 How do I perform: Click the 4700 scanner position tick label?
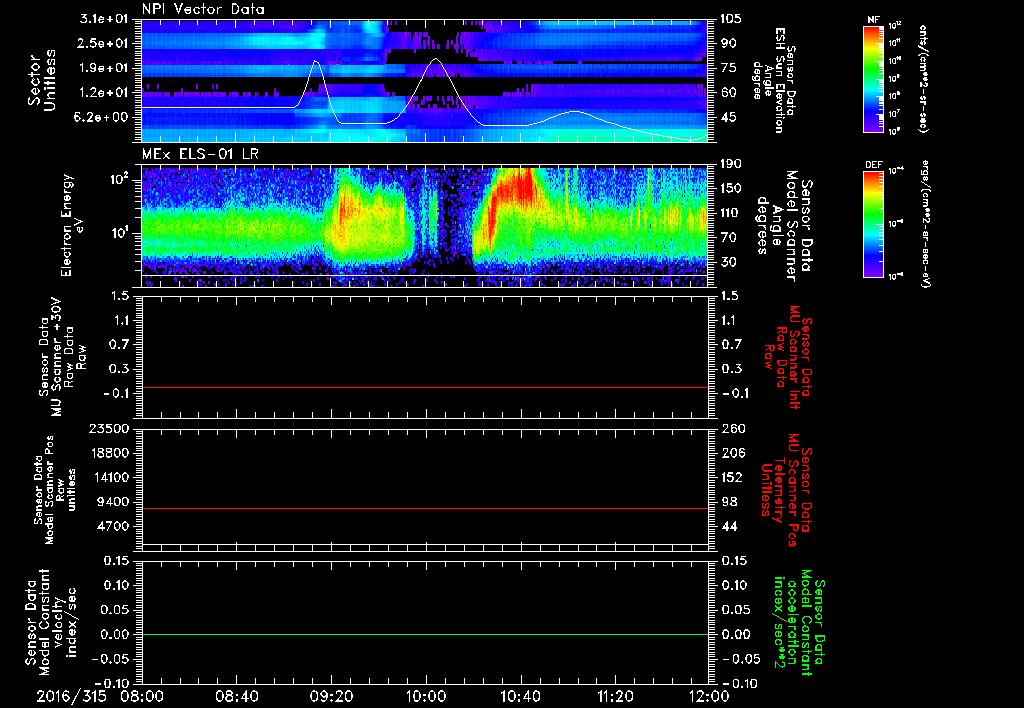click(114, 526)
